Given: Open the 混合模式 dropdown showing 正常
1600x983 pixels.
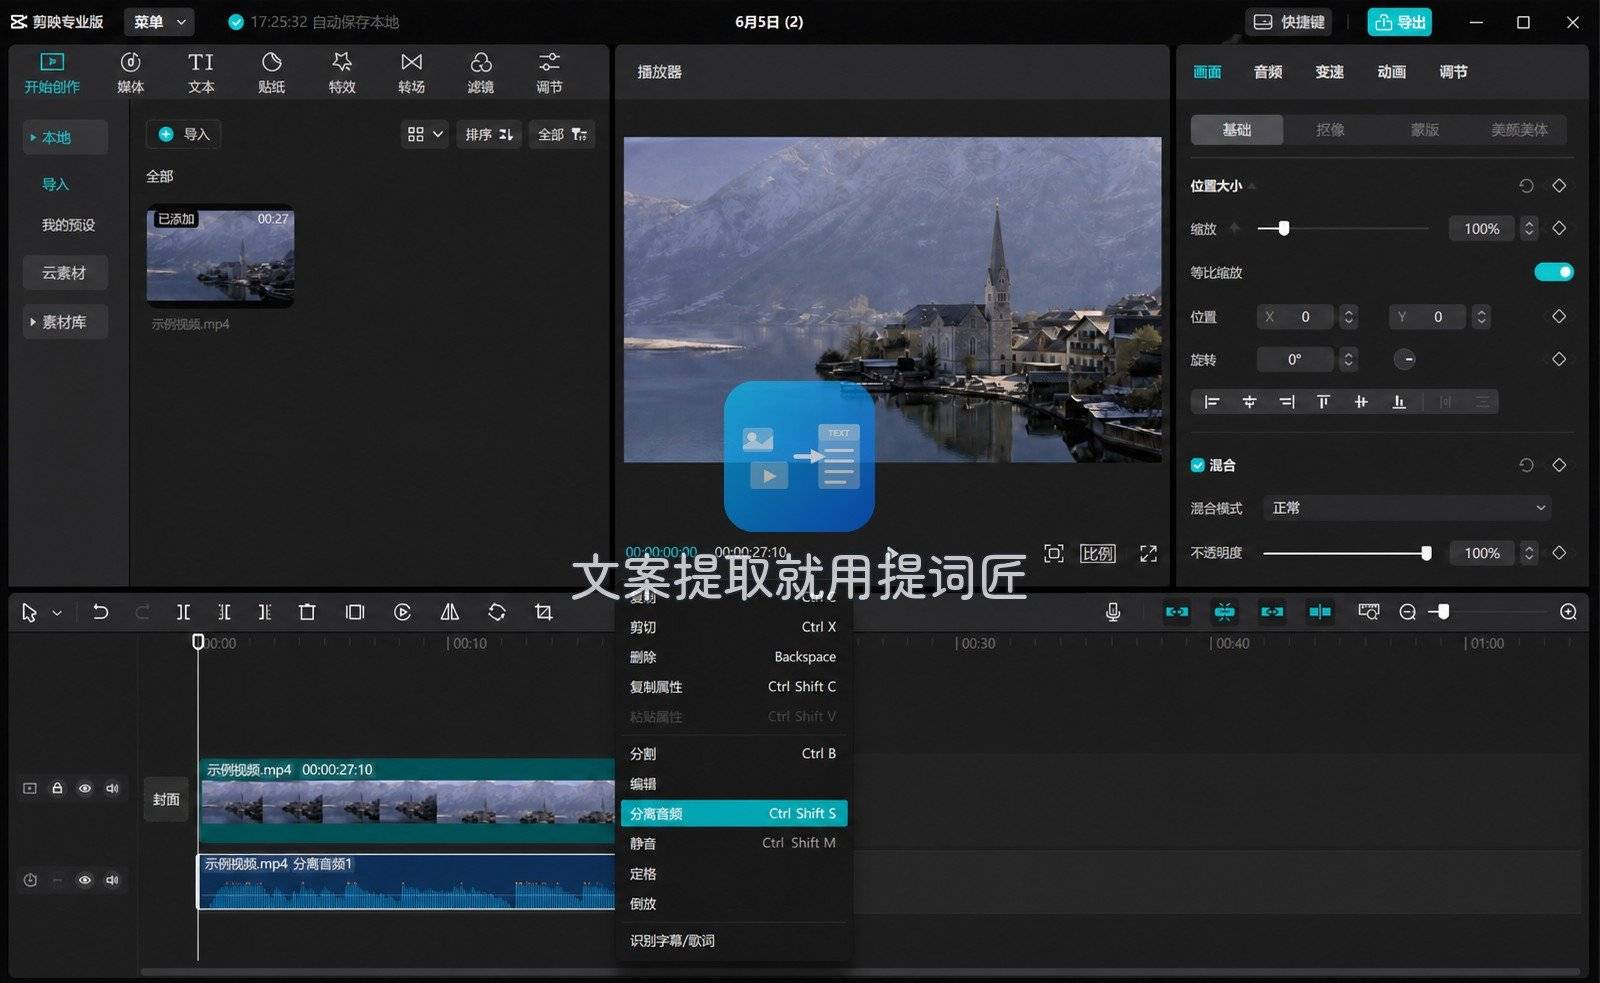Looking at the screenshot, I should click(x=1407, y=508).
